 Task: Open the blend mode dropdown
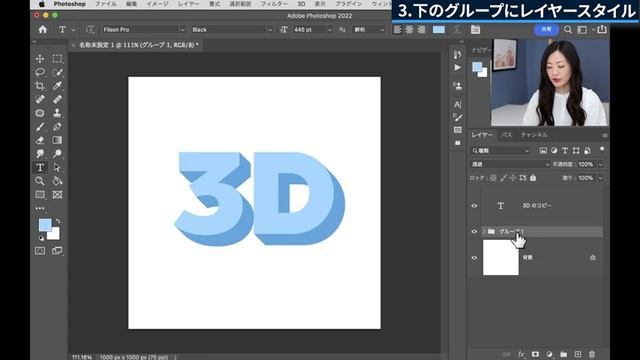[510, 164]
